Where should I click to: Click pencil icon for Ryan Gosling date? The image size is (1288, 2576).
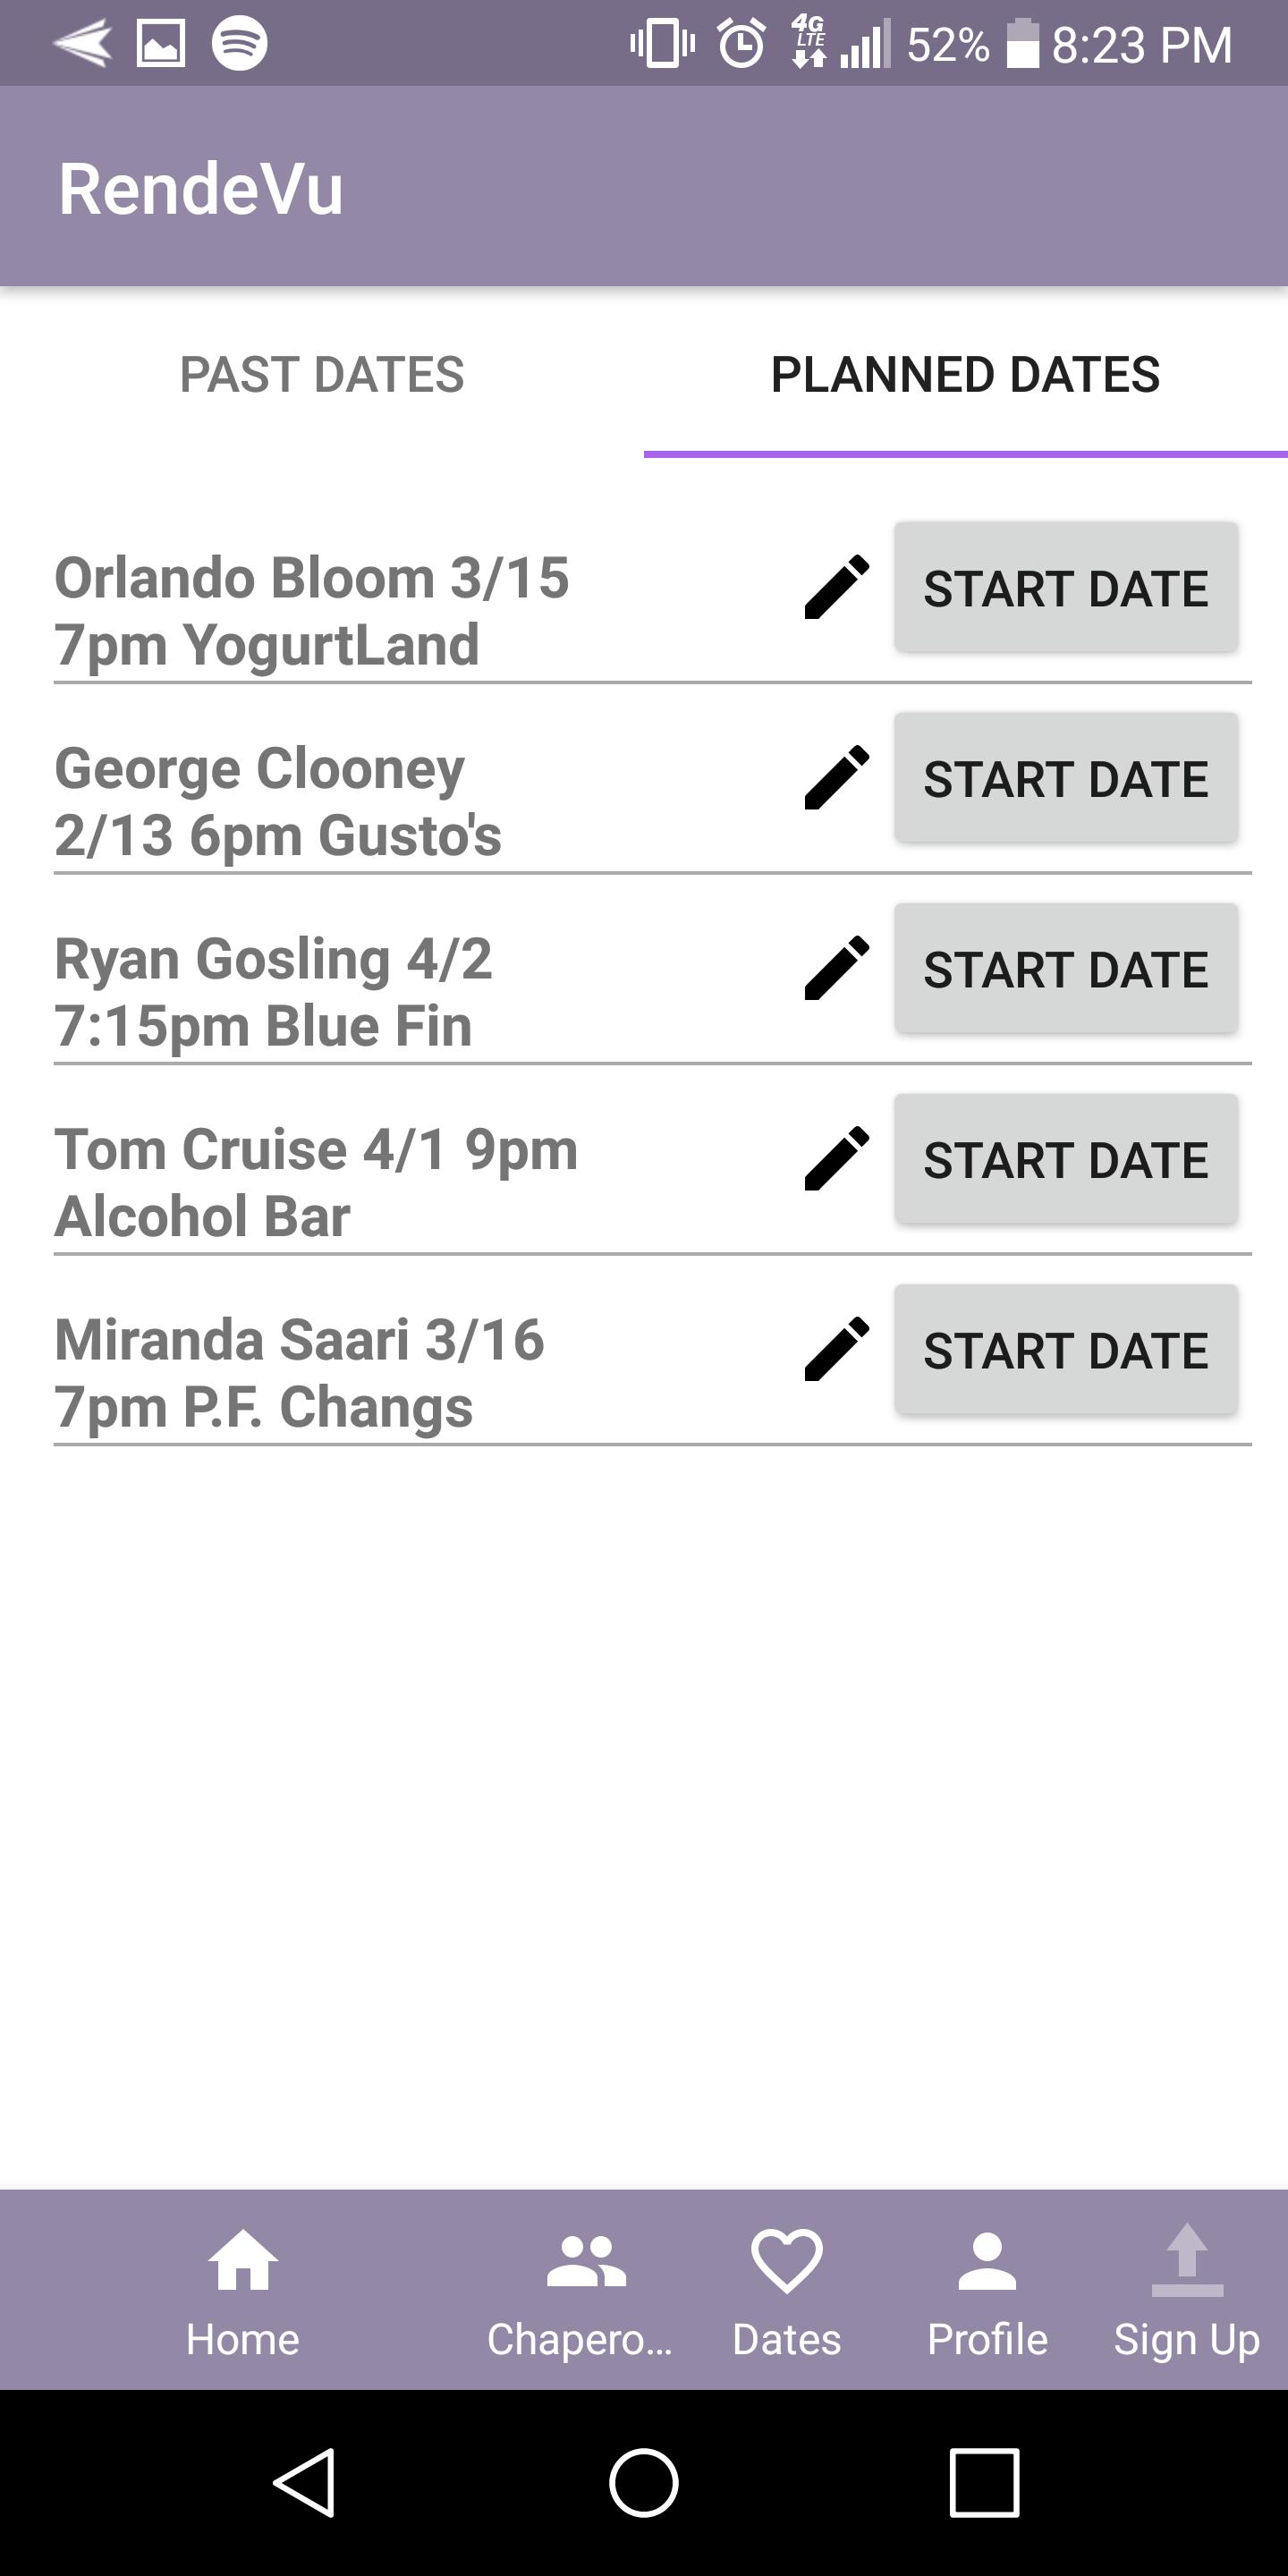pos(836,969)
